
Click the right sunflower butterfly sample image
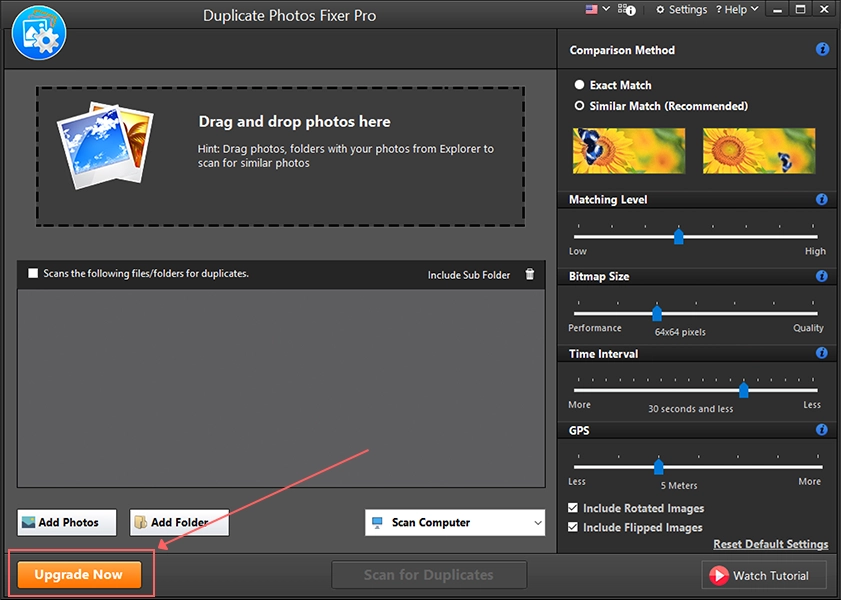(759, 151)
